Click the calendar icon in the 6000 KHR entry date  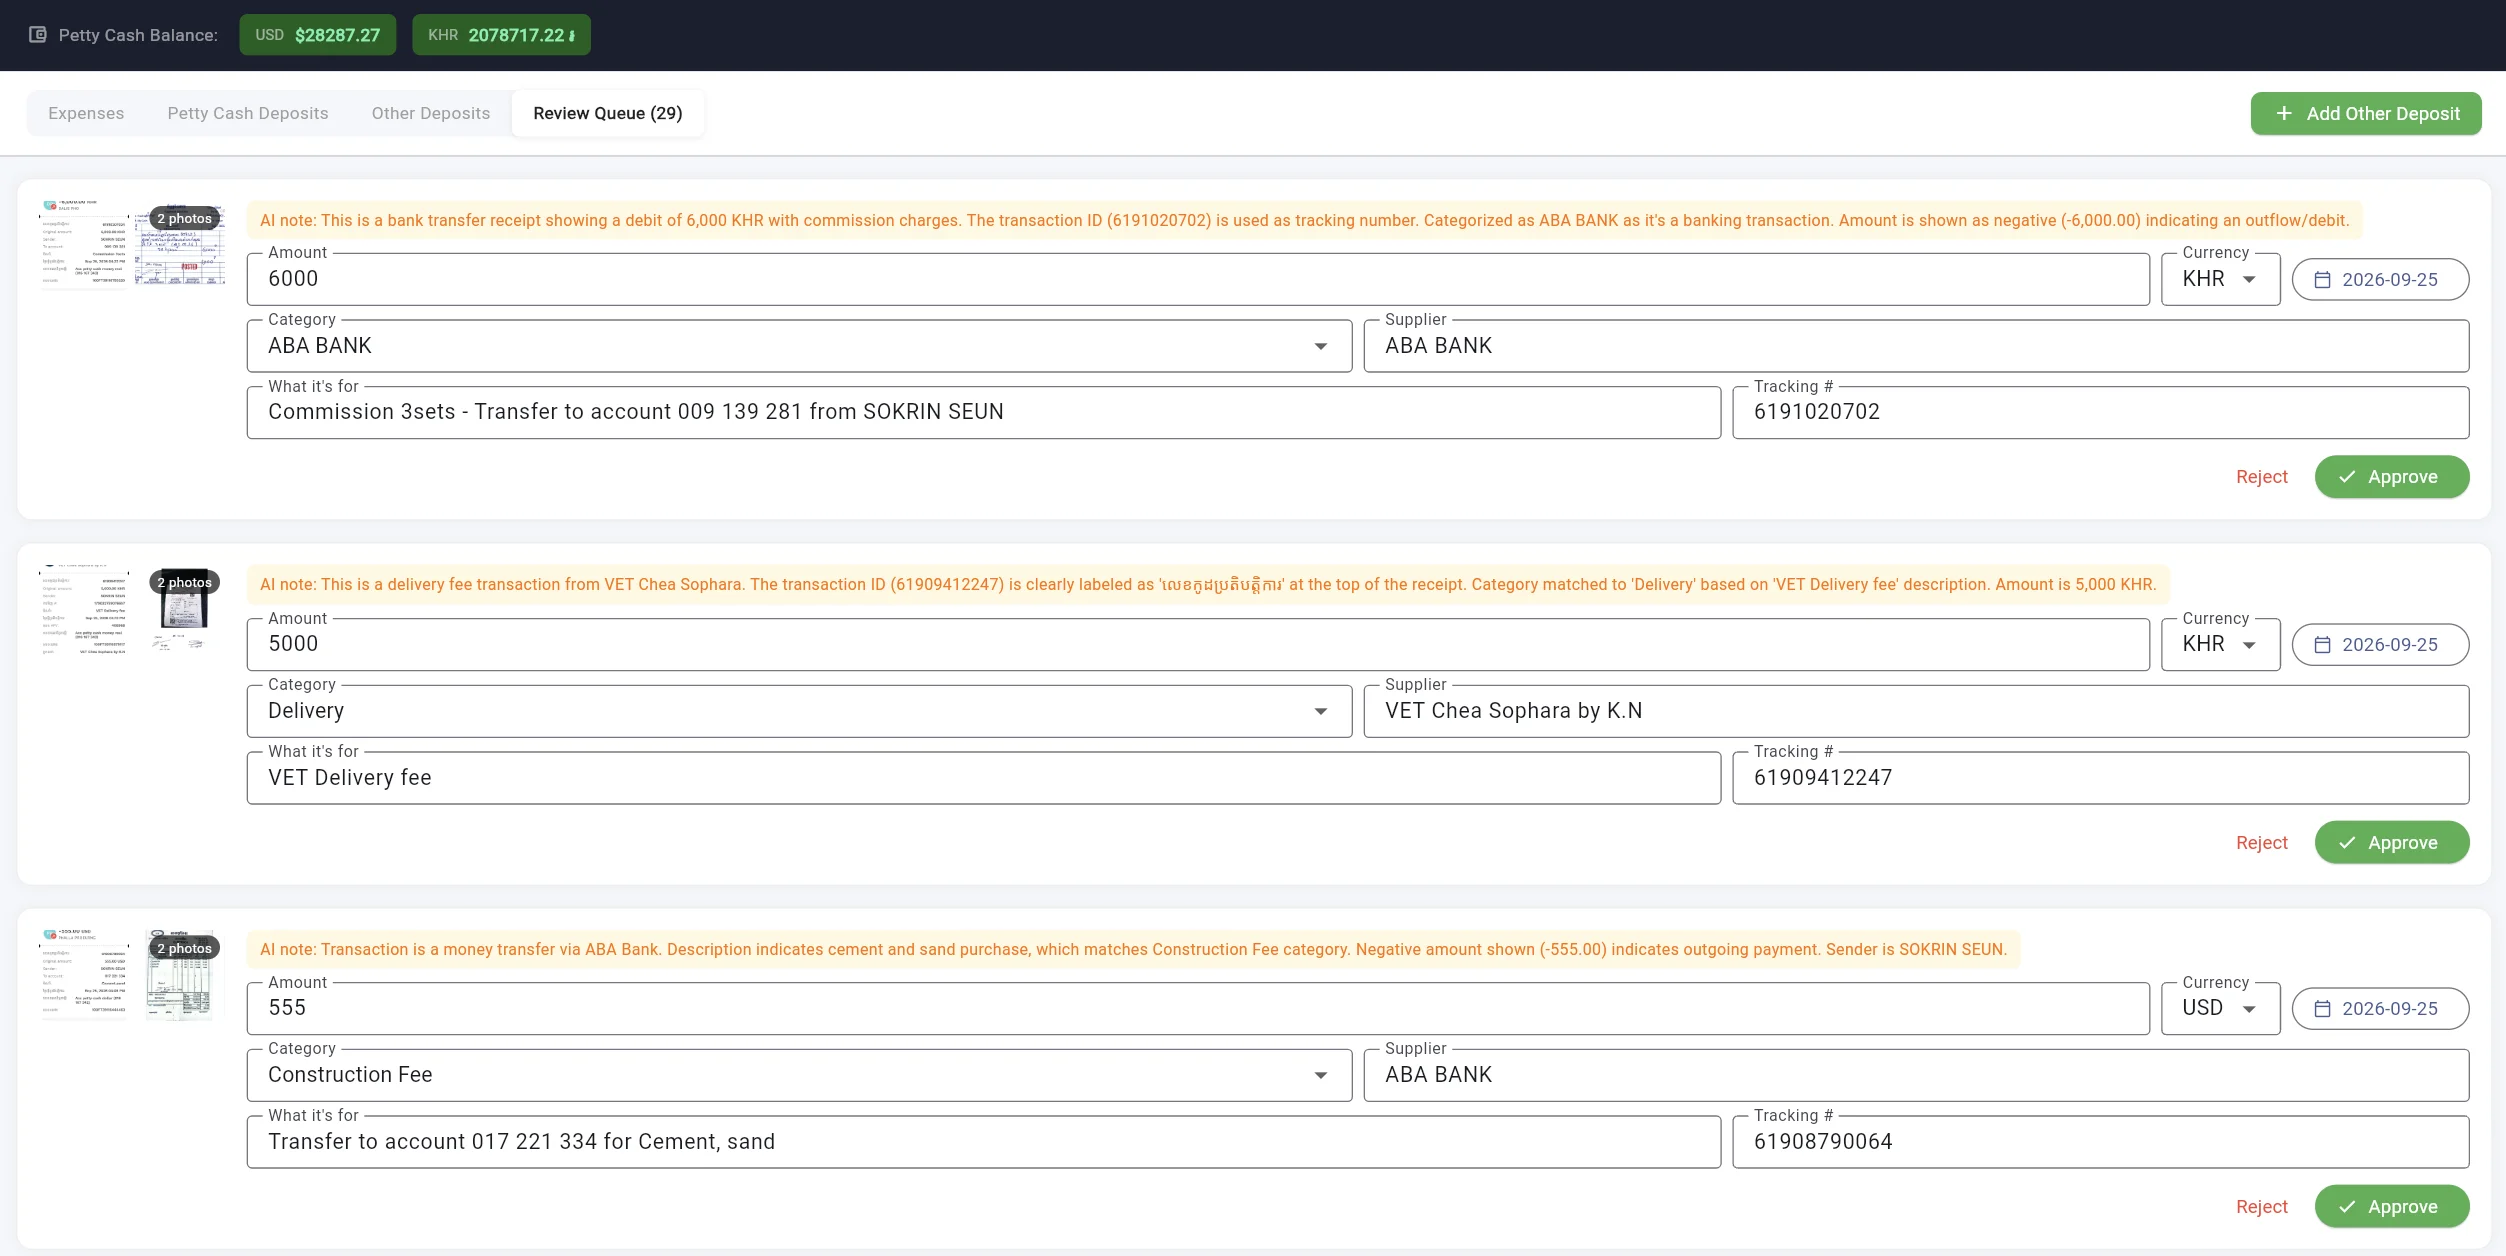coord(2323,280)
